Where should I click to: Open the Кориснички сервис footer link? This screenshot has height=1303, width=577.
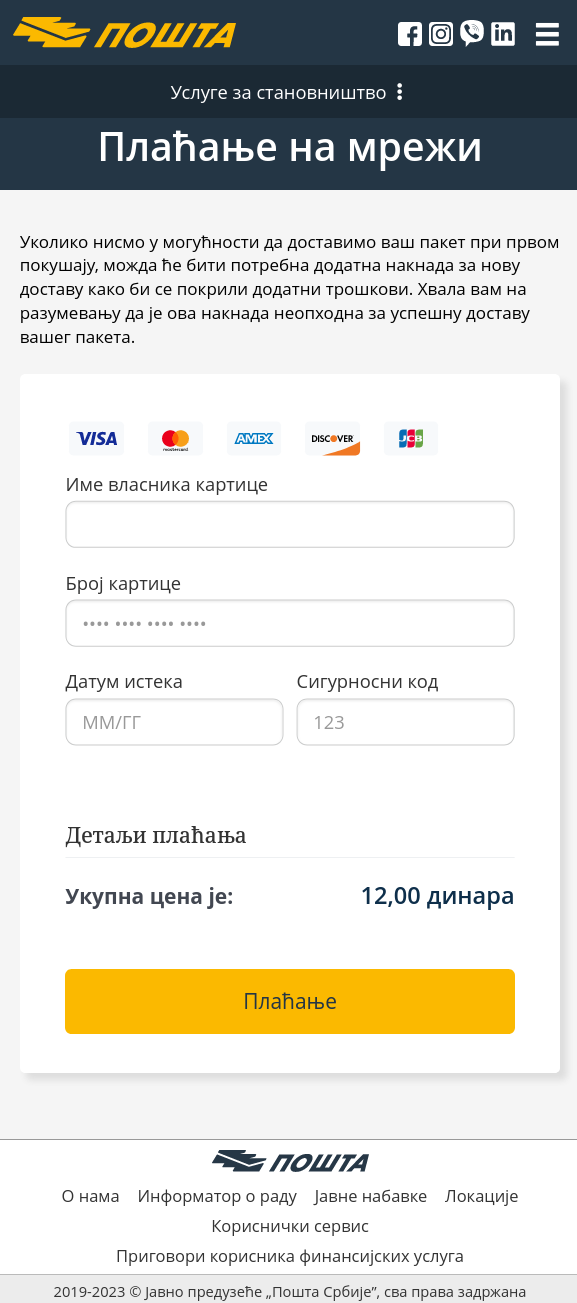(x=290, y=1226)
